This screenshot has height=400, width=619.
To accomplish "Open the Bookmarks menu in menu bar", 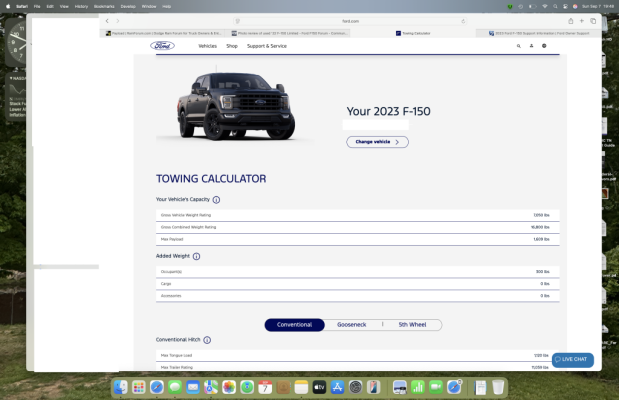I will [104, 6].
